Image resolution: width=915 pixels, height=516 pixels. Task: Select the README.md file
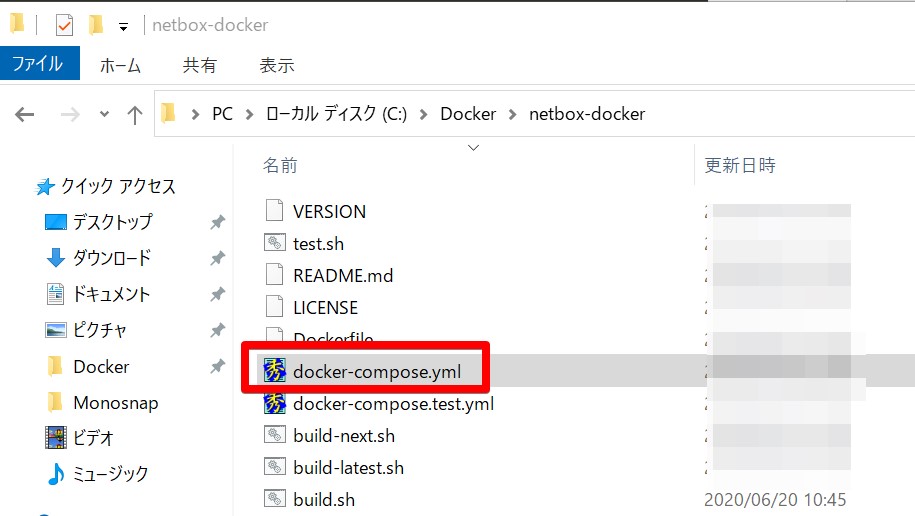coord(329,275)
